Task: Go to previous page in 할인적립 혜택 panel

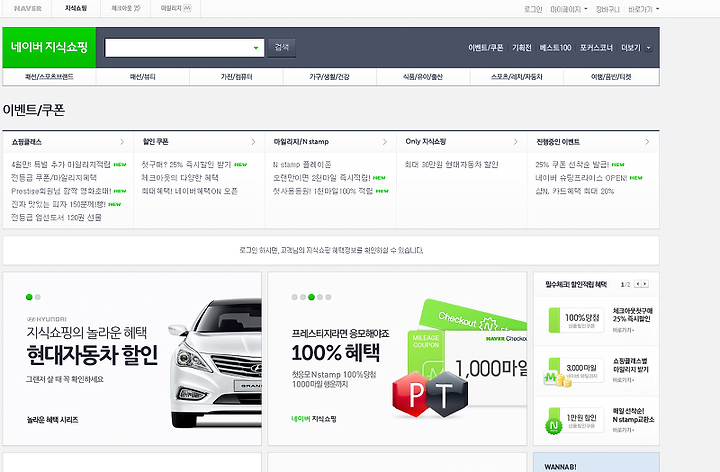Action: click(x=637, y=284)
